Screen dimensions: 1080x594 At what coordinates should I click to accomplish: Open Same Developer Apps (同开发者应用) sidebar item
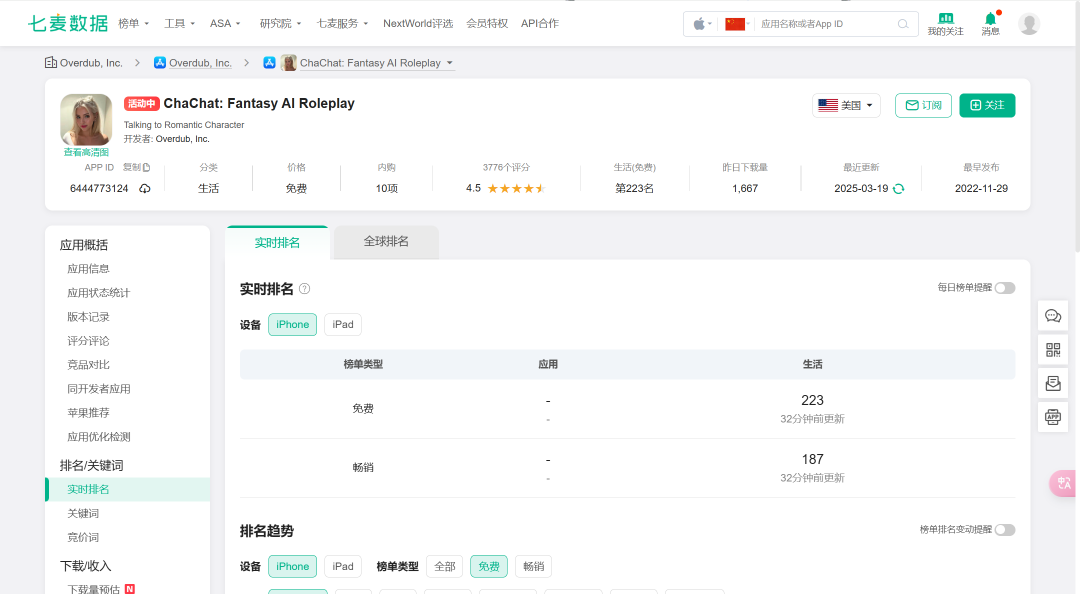click(x=98, y=389)
